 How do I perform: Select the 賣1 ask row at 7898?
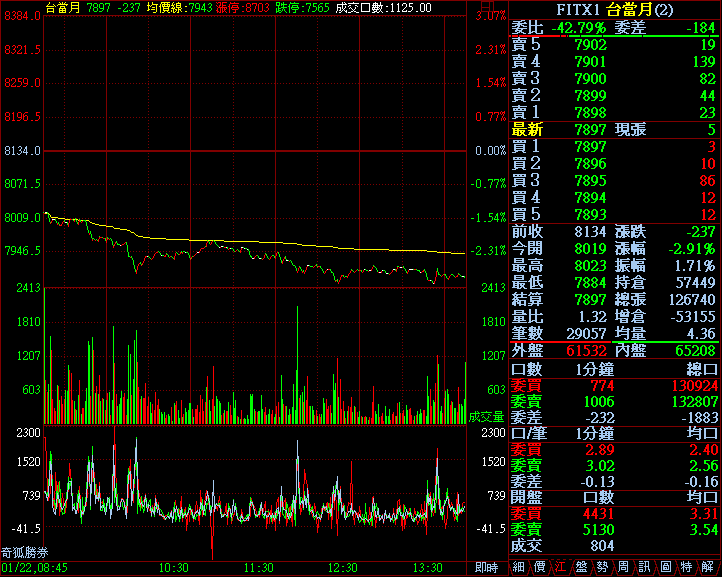tap(614, 113)
